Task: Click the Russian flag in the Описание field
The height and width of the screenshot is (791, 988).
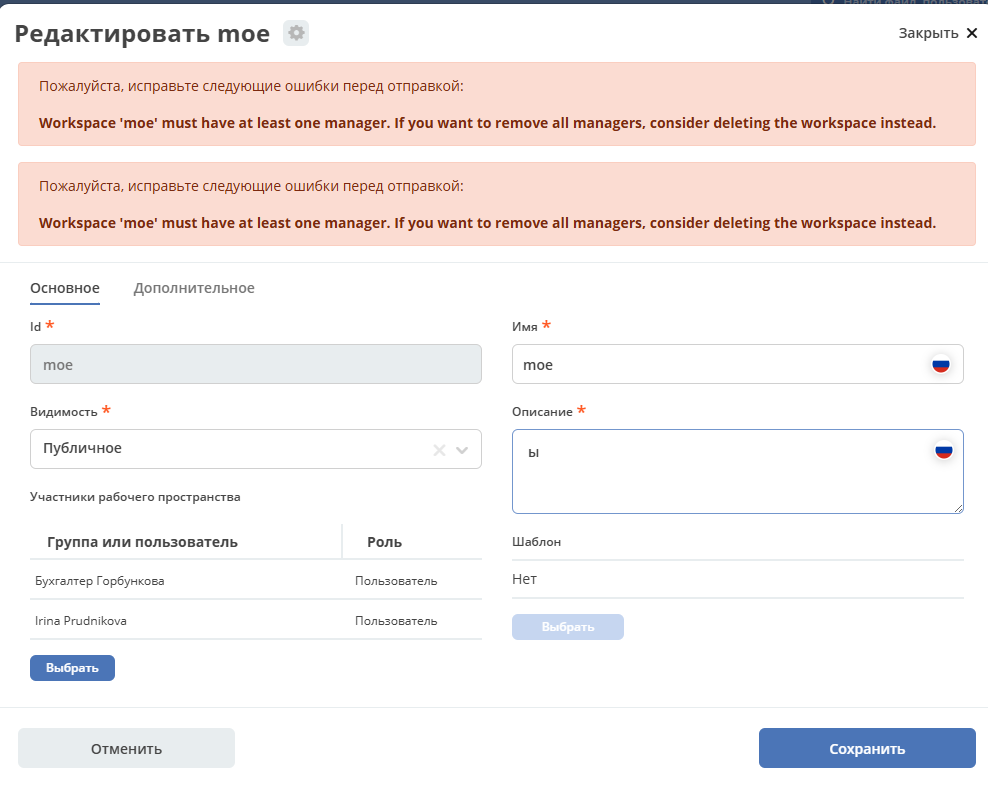Action: click(943, 451)
